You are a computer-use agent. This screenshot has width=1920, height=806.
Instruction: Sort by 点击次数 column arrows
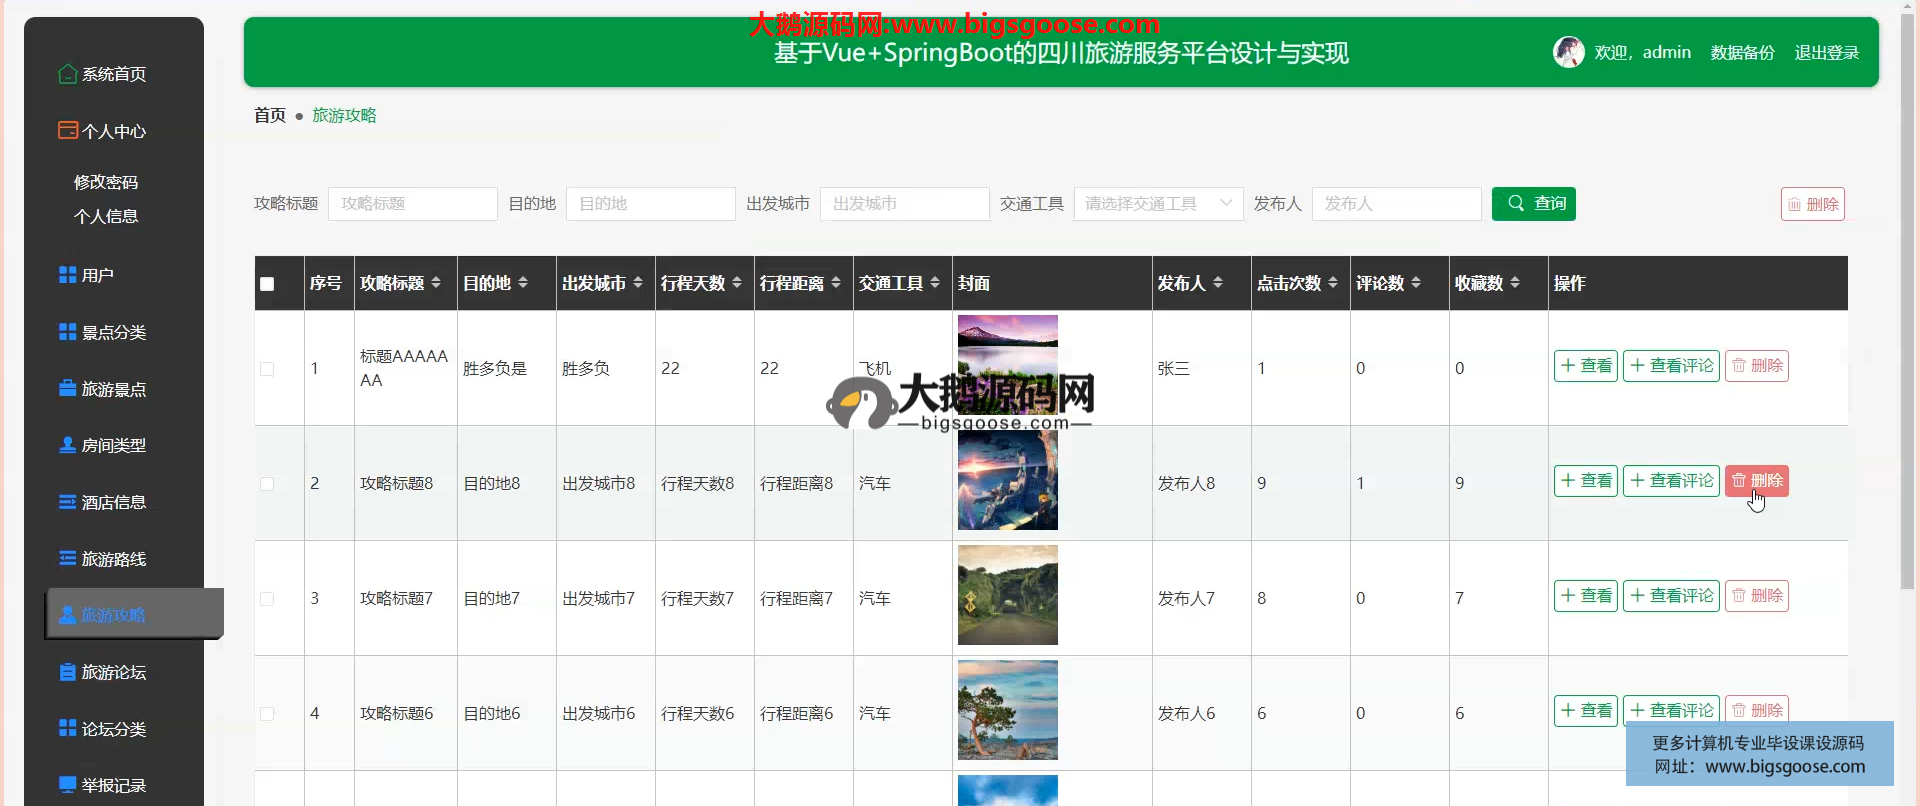(1332, 284)
